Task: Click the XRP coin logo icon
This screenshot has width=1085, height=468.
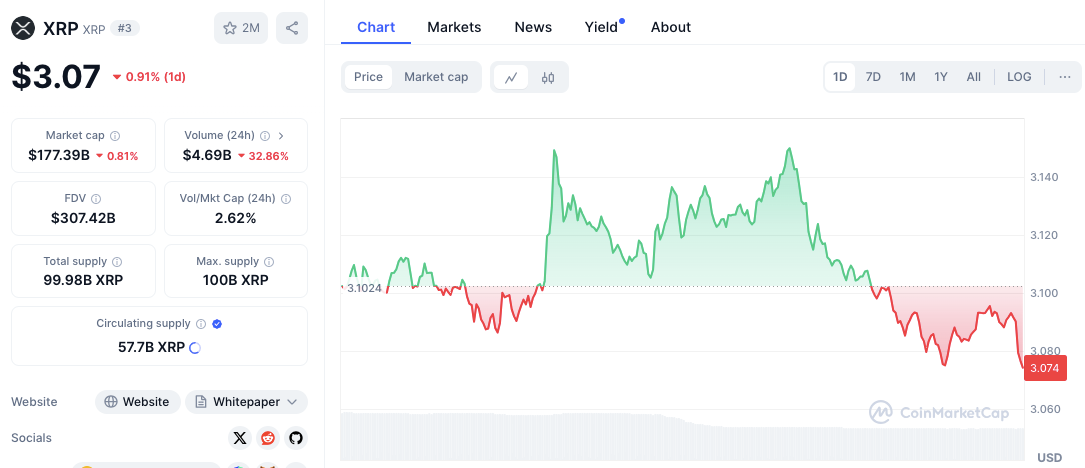Action: click(x=24, y=28)
